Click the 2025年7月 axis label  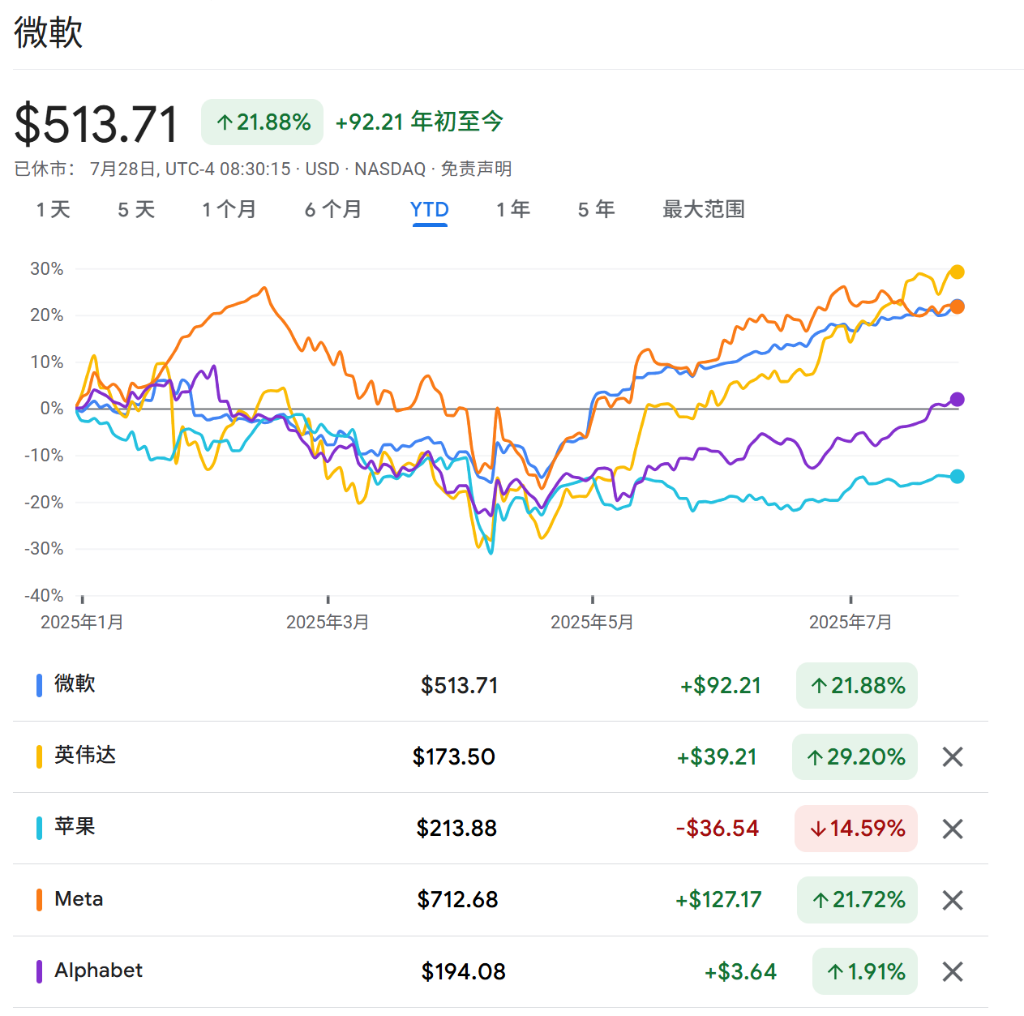tap(850, 622)
